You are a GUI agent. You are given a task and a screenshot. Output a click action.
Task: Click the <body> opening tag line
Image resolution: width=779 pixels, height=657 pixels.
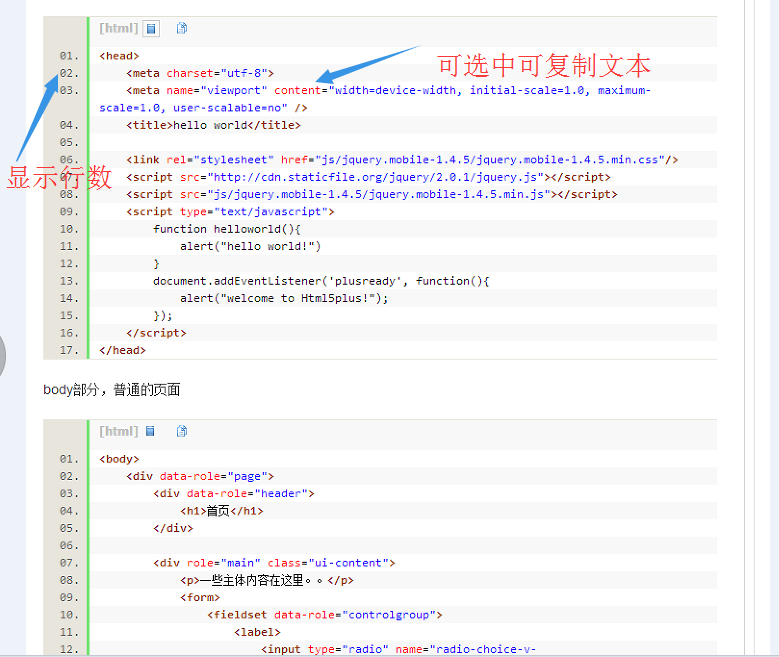tap(119, 459)
